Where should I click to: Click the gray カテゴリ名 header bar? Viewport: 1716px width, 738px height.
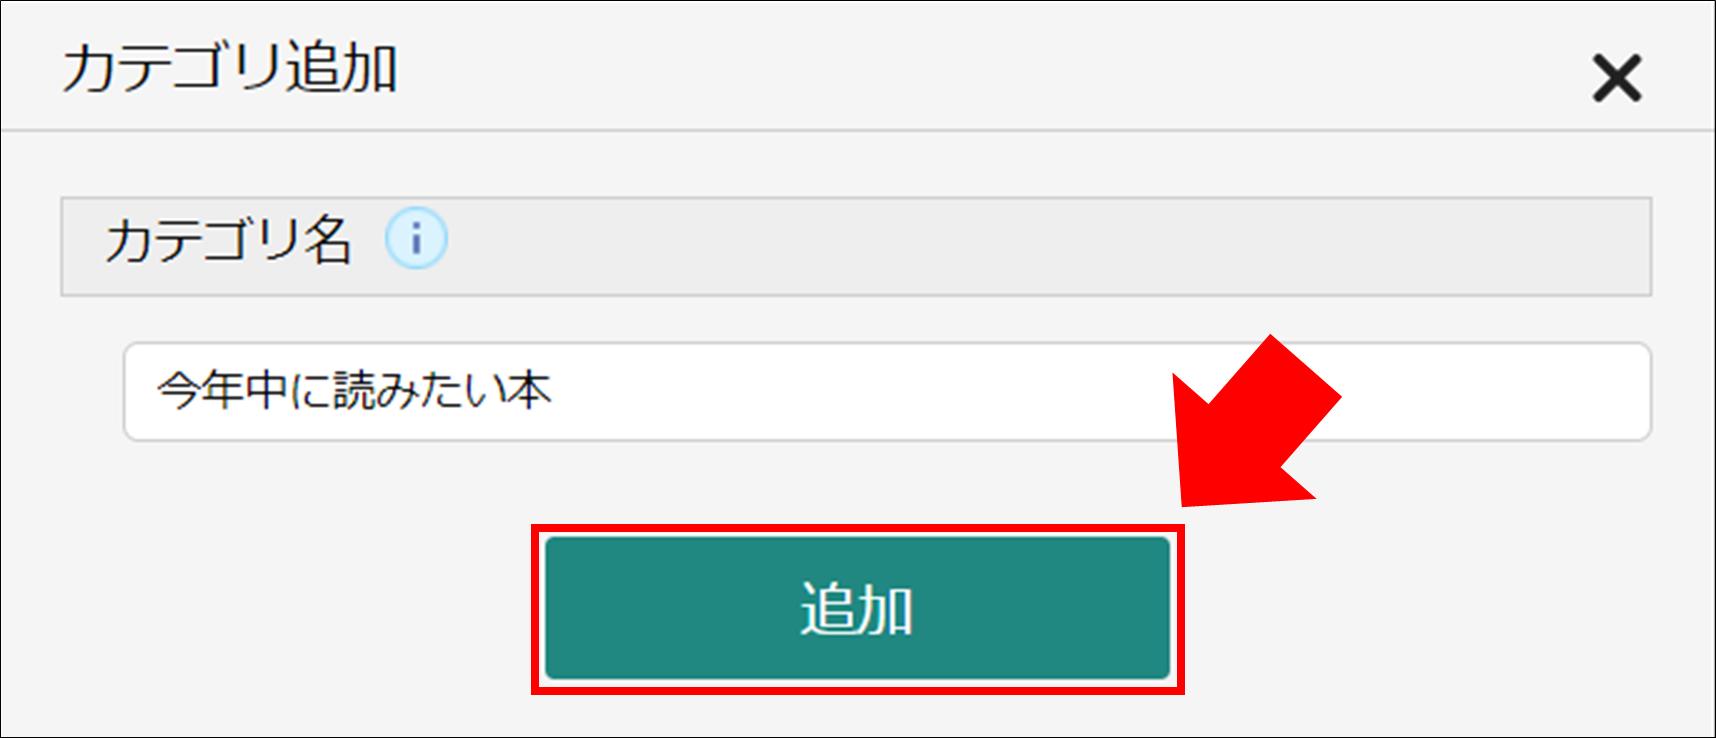click(x=856, y=246)
